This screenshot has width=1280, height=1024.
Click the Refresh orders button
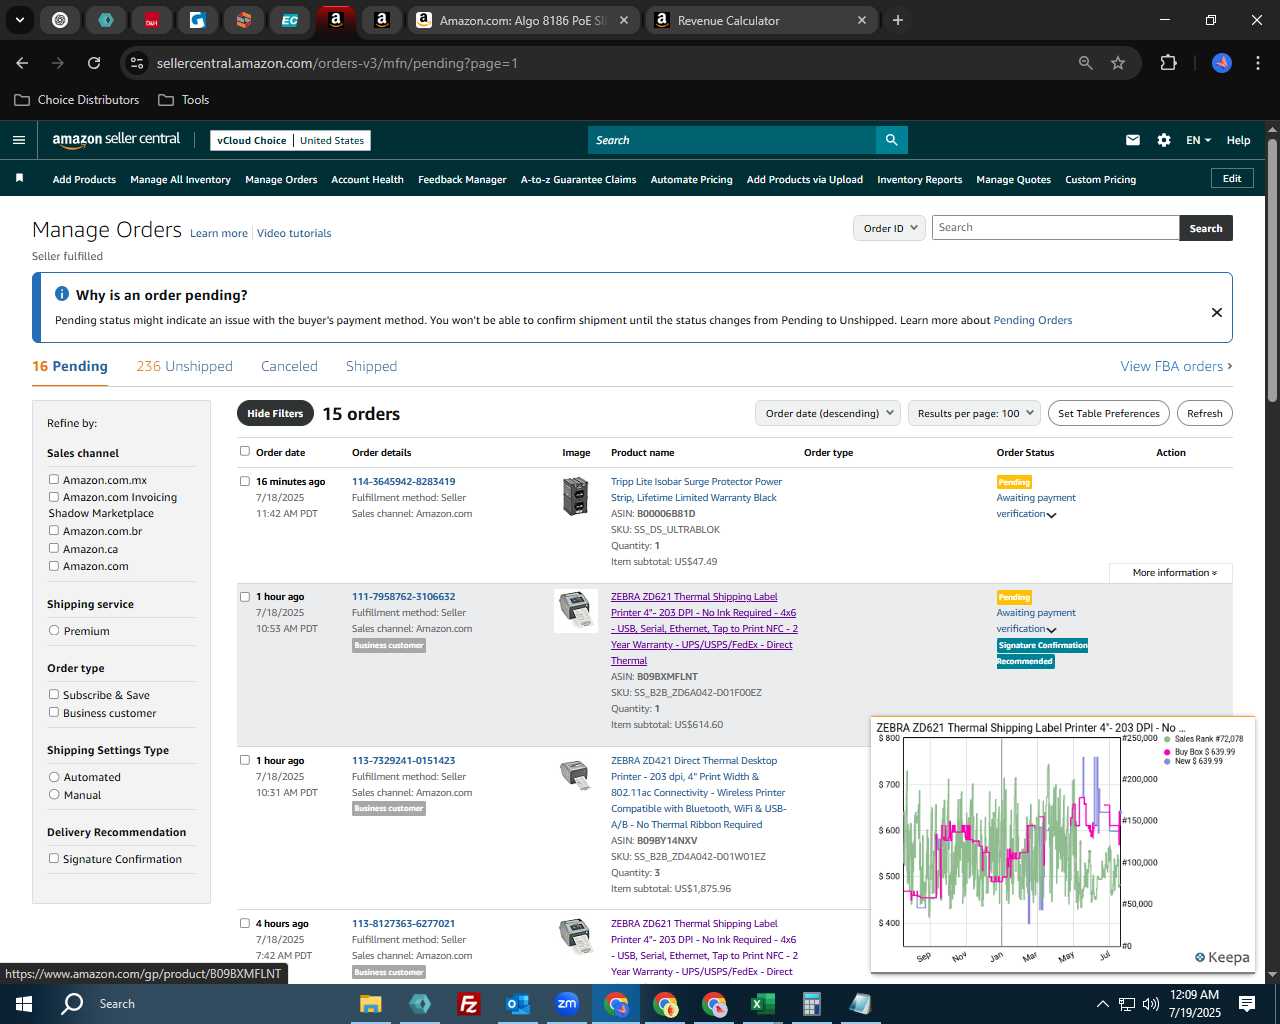(x=1204, y=413)
